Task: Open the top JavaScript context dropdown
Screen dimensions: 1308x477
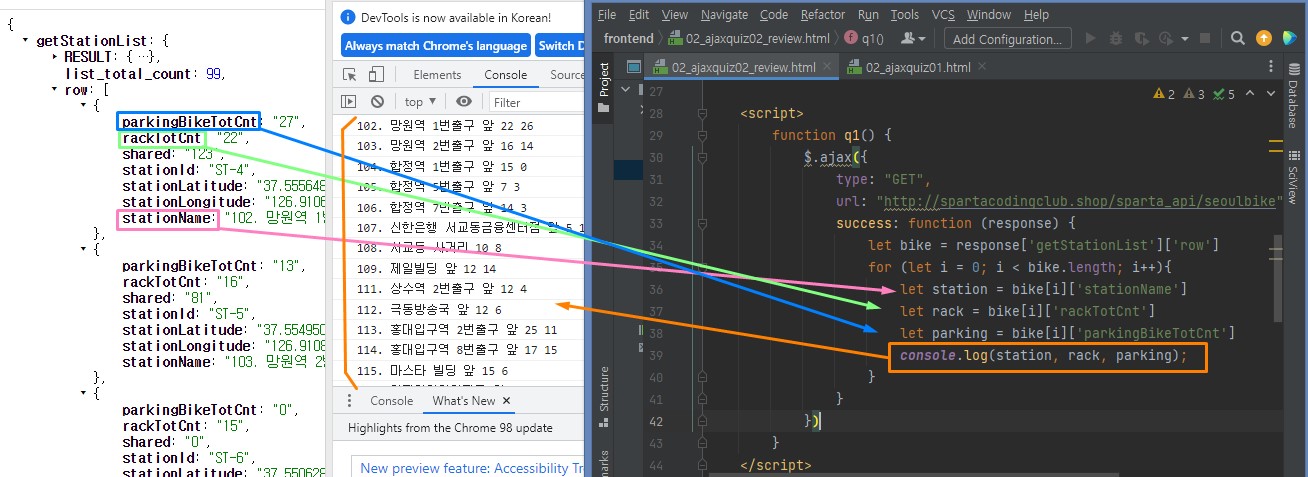Action: coord(420,101)
